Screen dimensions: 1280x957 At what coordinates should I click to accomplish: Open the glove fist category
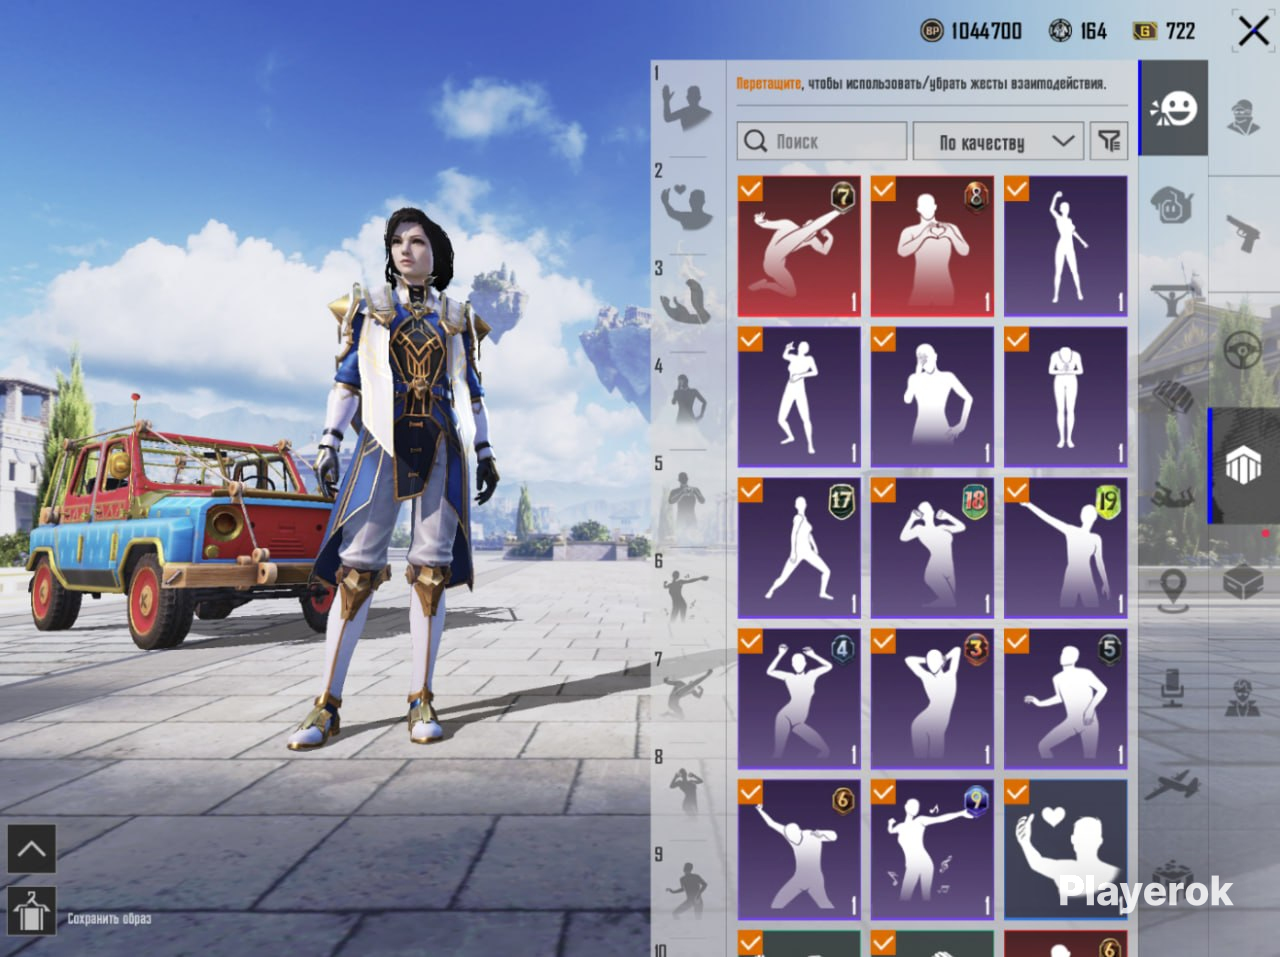1173,396
